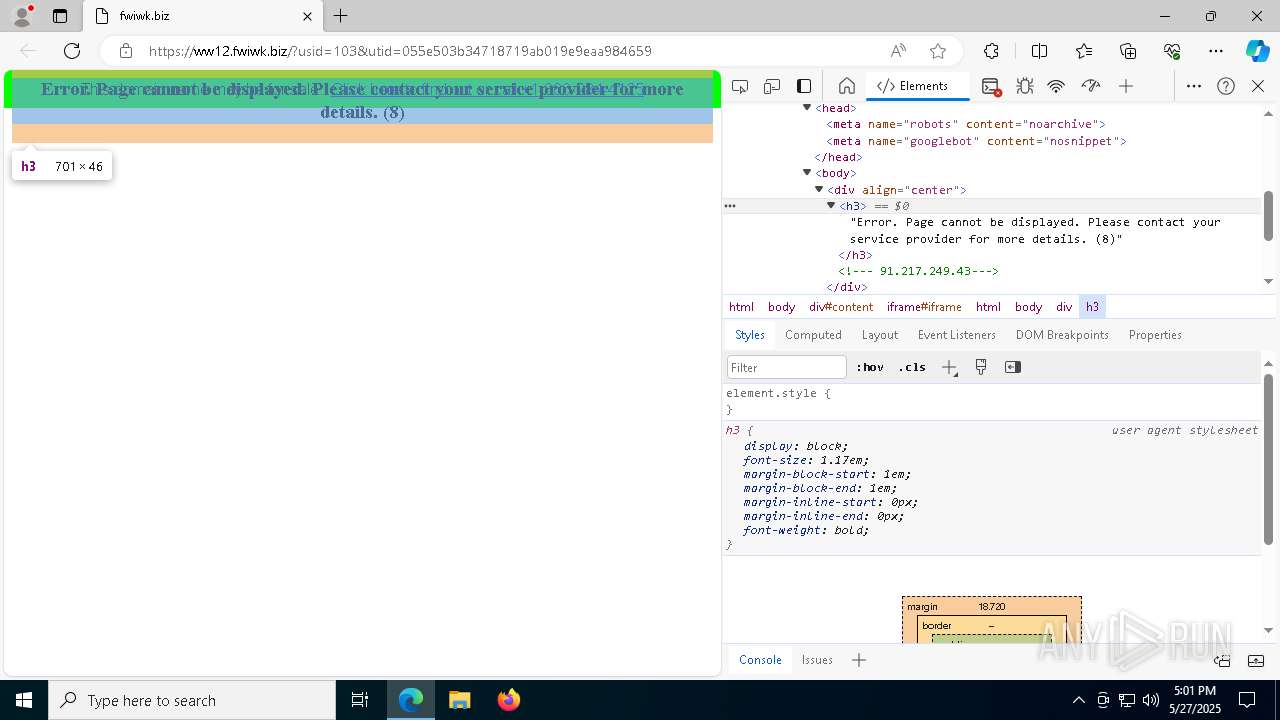The height and width of the screenshot is (720, 1280).
Task: Open the Browser essentials heart icon
Action: click(x=1172, y=51)
